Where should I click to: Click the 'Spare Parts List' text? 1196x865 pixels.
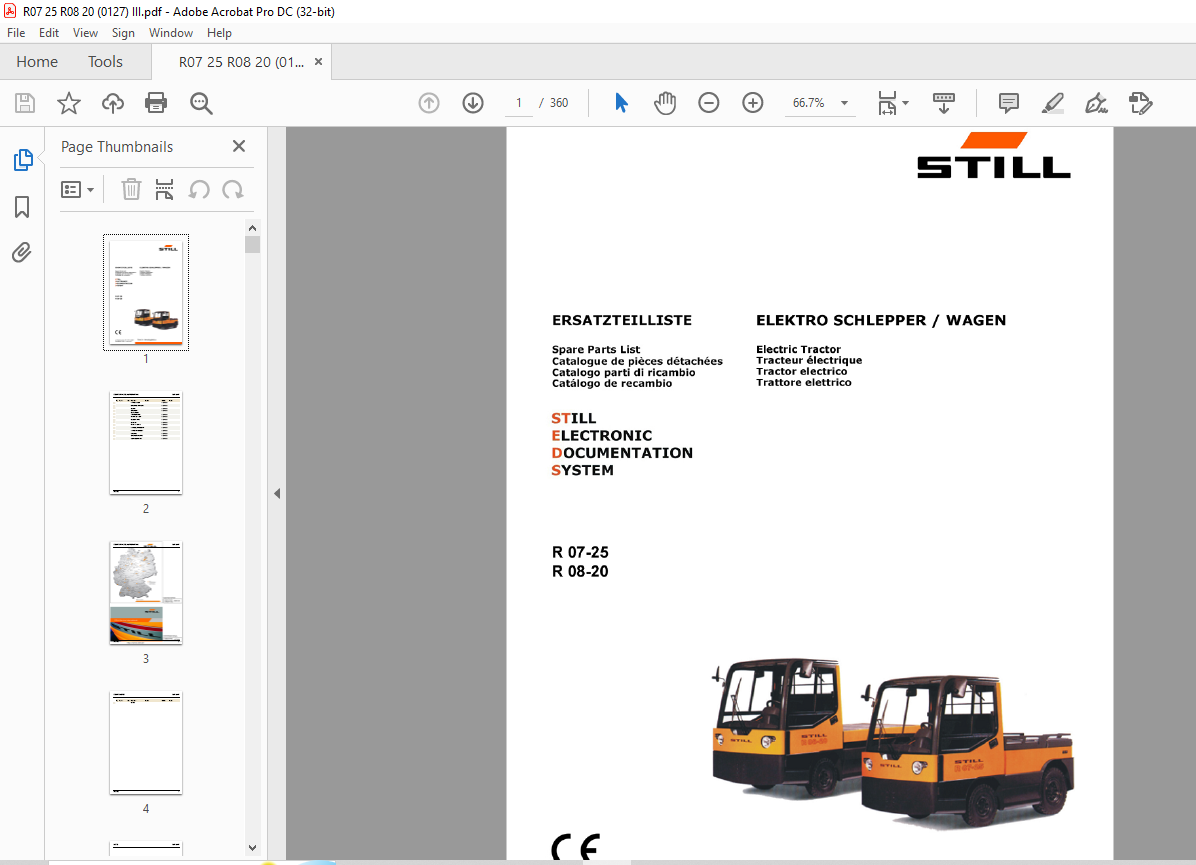pos(596,349)
